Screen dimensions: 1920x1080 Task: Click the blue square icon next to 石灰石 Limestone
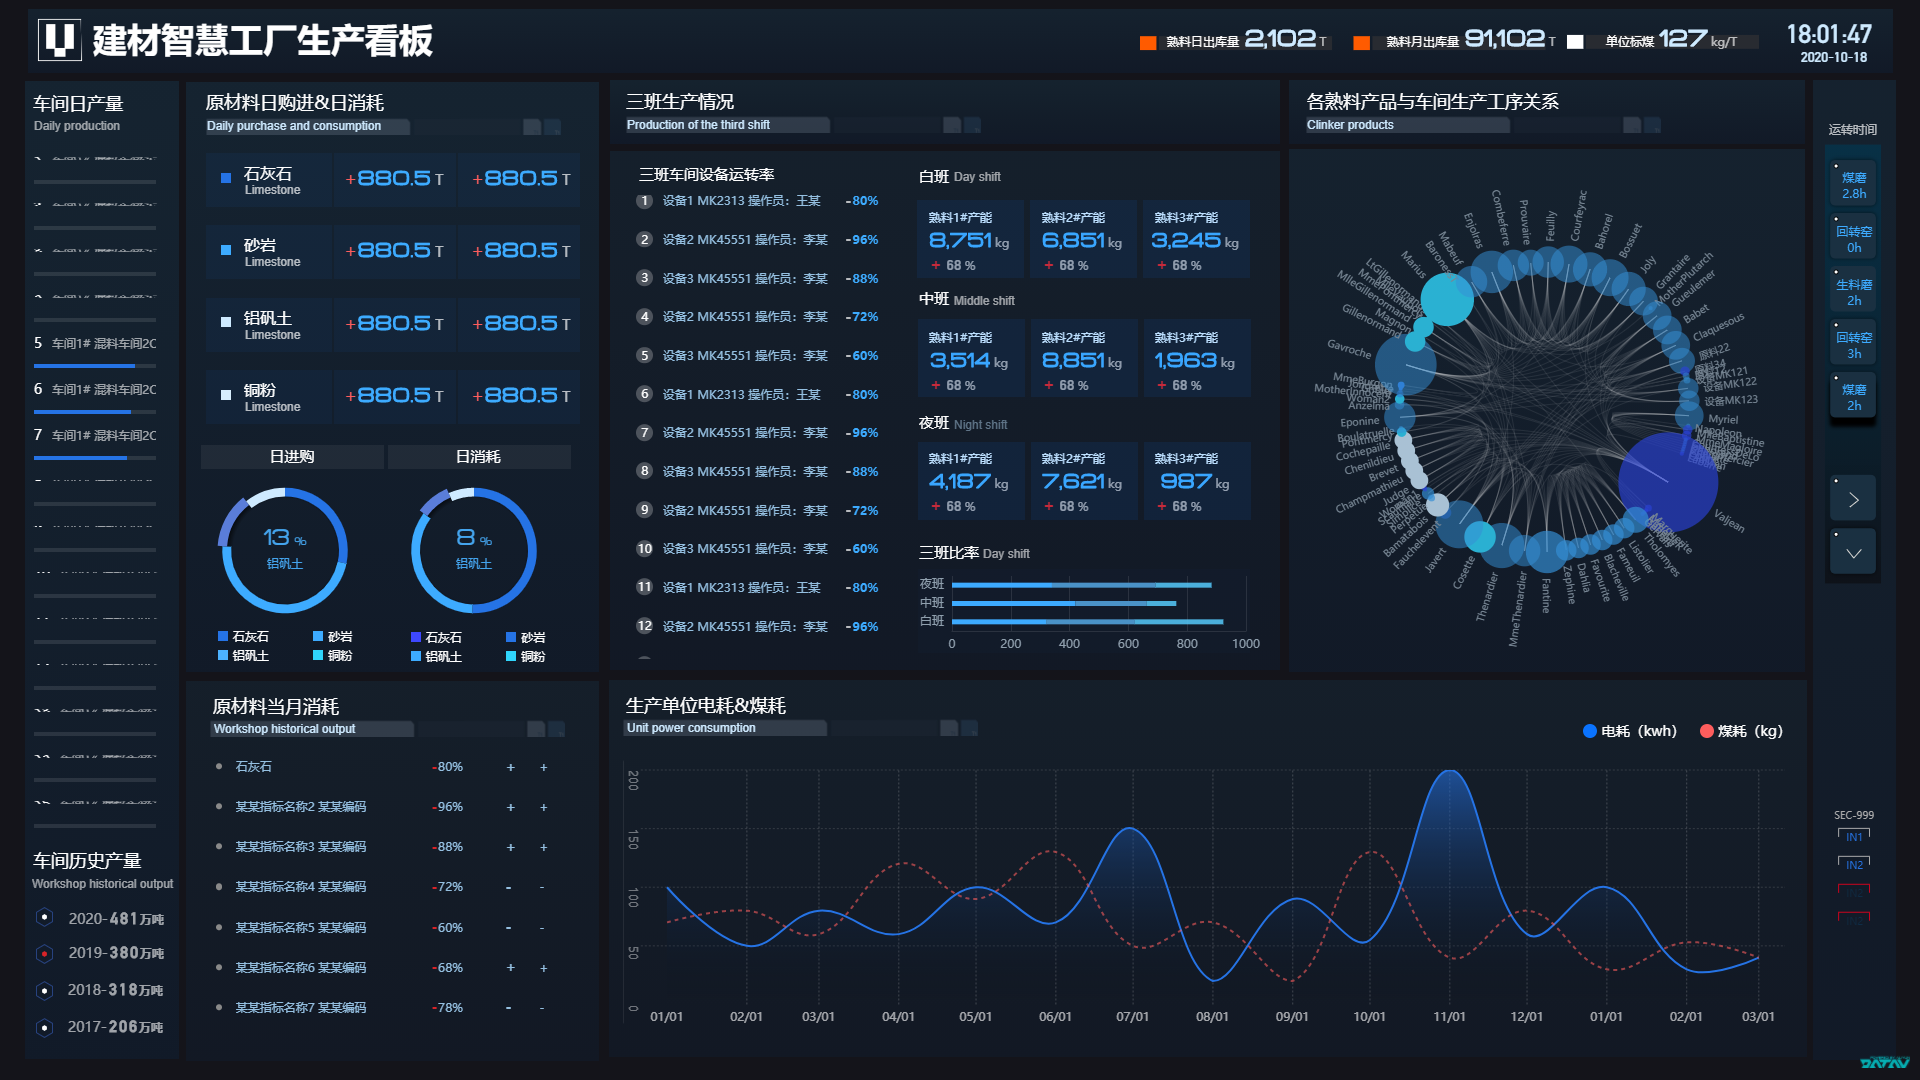226,179
